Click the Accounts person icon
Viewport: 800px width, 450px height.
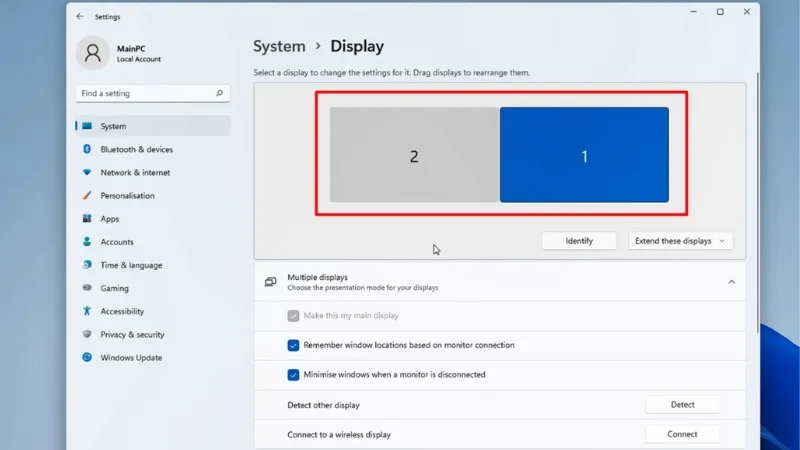[87, 242]
